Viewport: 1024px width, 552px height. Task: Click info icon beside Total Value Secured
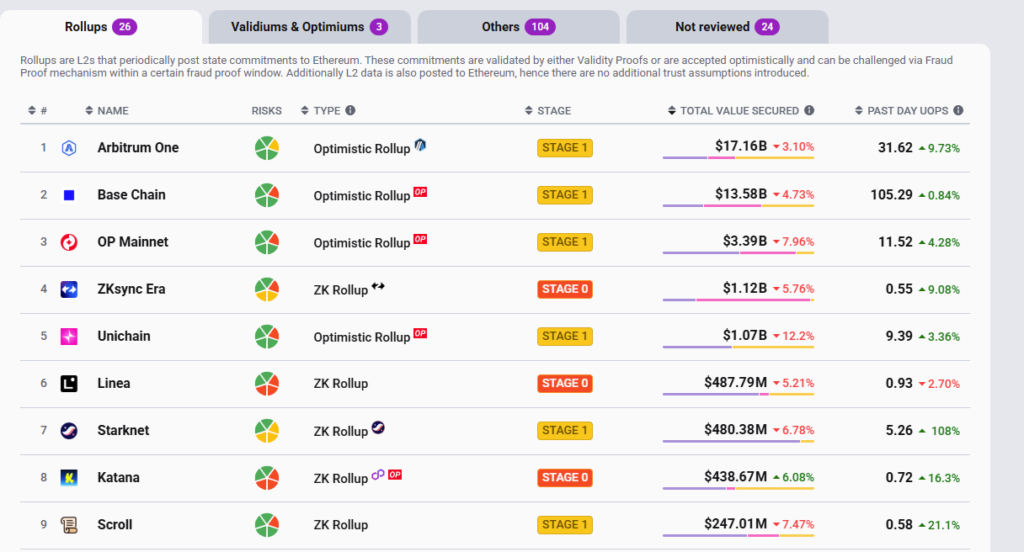[809, 110]
